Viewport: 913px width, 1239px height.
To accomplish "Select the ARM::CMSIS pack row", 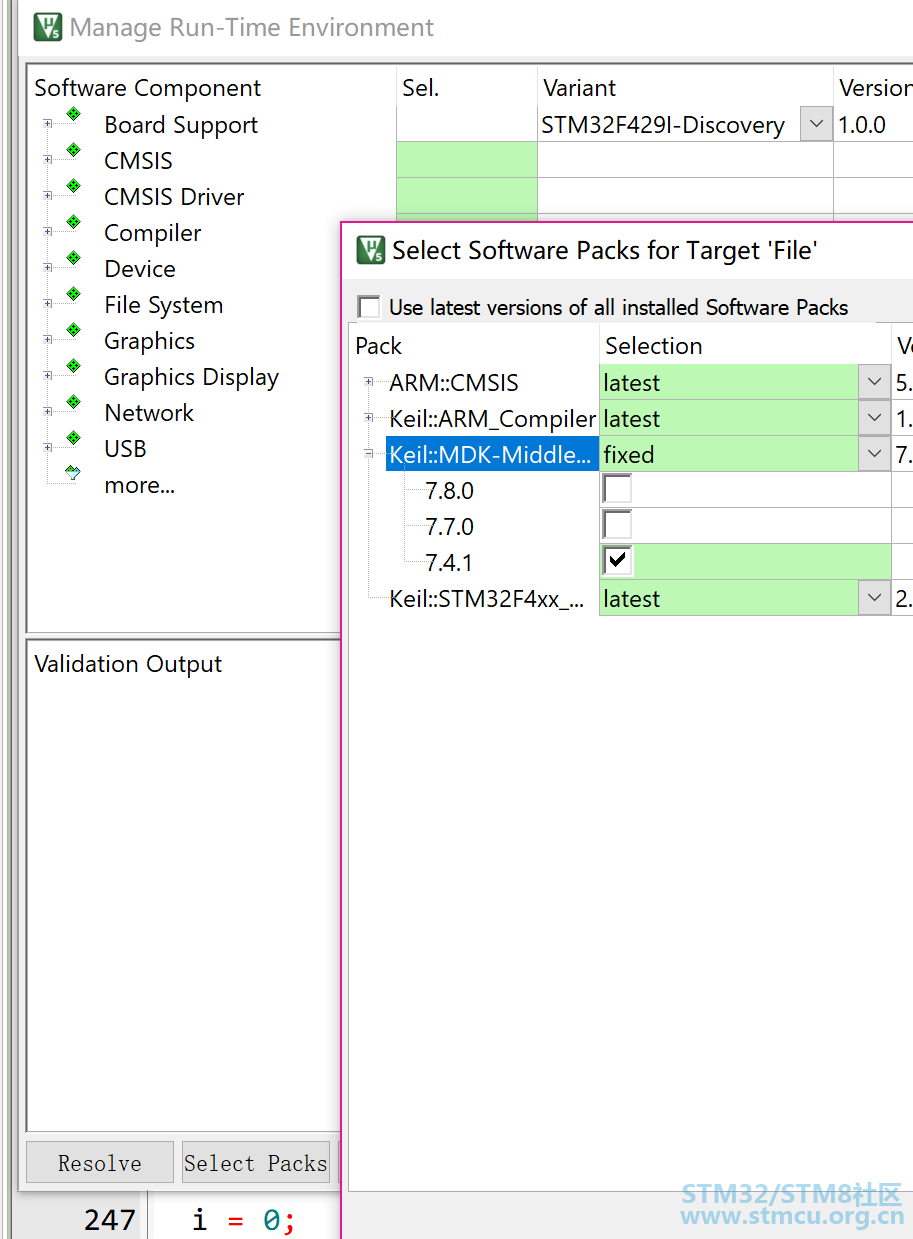I will pyautogui.click(x=454, y=383).
